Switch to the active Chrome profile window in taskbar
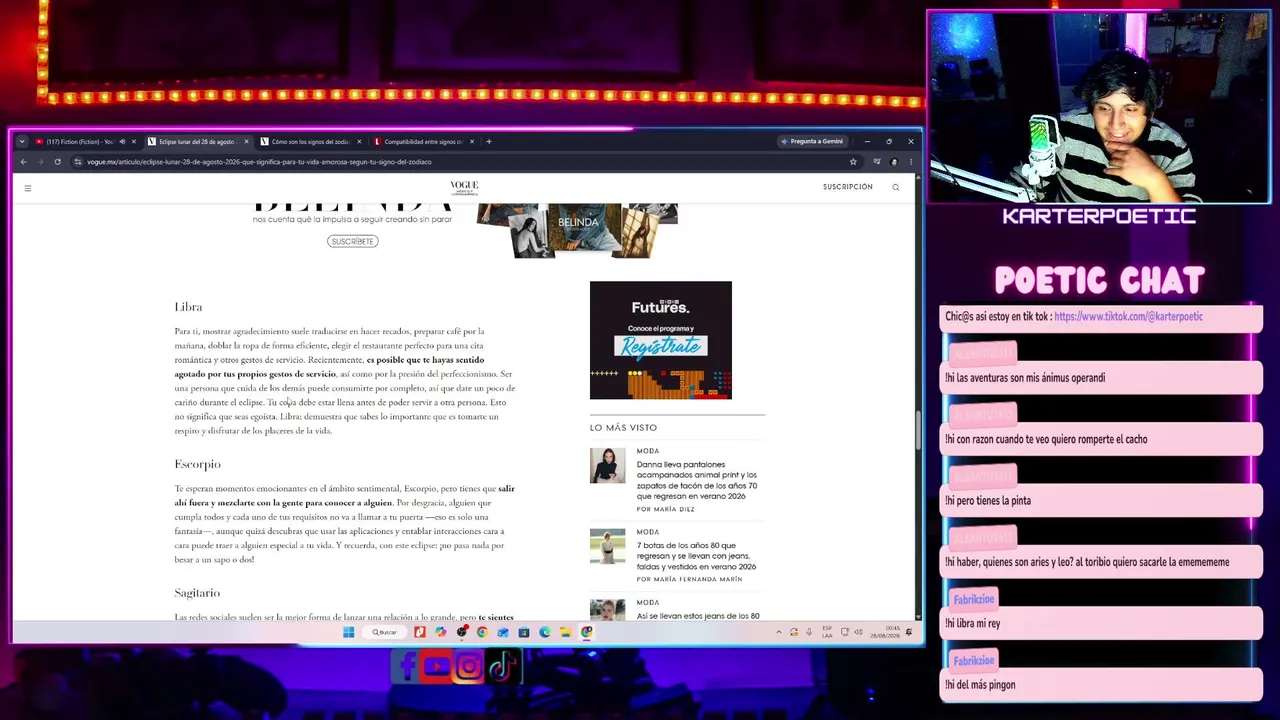 click(x=587, y=632)
